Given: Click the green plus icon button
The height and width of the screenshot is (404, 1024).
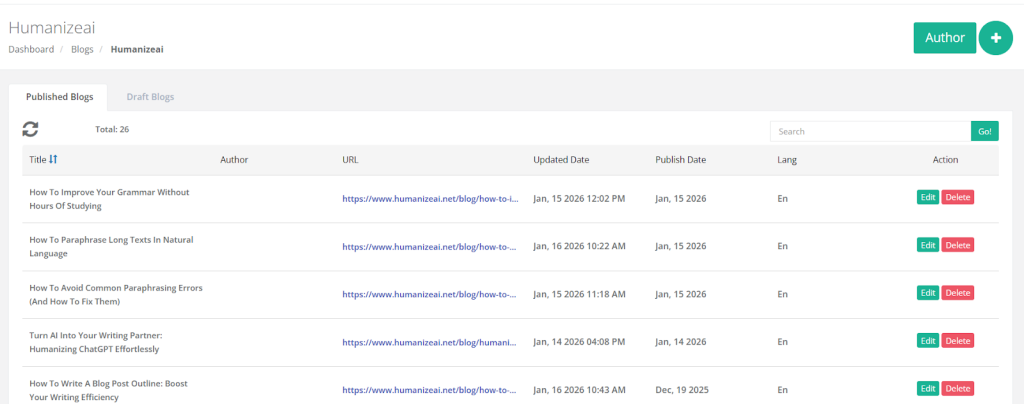Looking at the screenshot, I should (x=995, y=38).
